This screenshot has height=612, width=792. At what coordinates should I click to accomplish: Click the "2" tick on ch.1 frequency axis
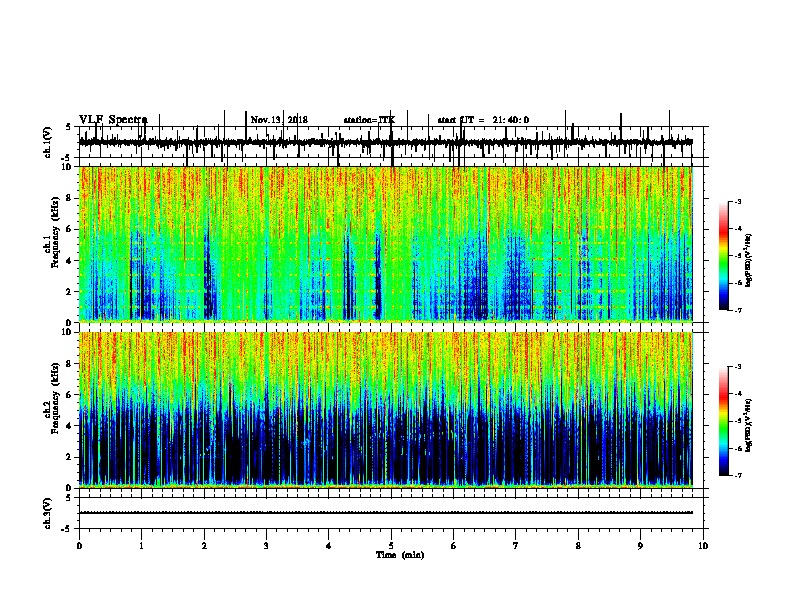click(x=71, y=291)
